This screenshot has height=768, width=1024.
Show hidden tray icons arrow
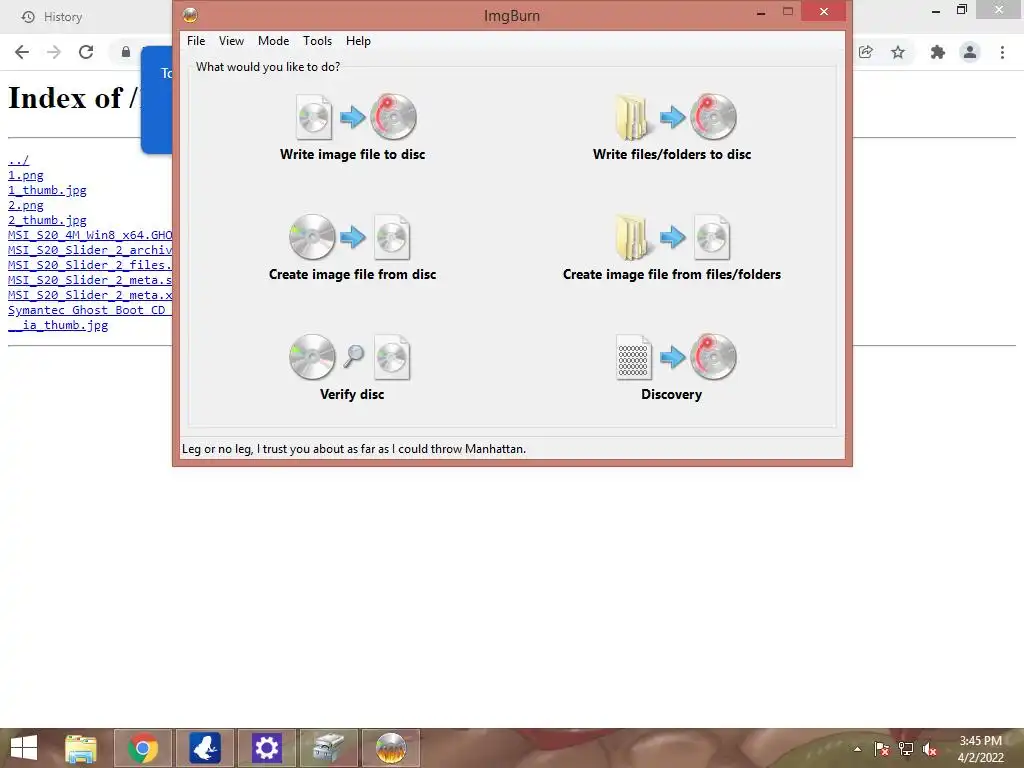[857, 749]
